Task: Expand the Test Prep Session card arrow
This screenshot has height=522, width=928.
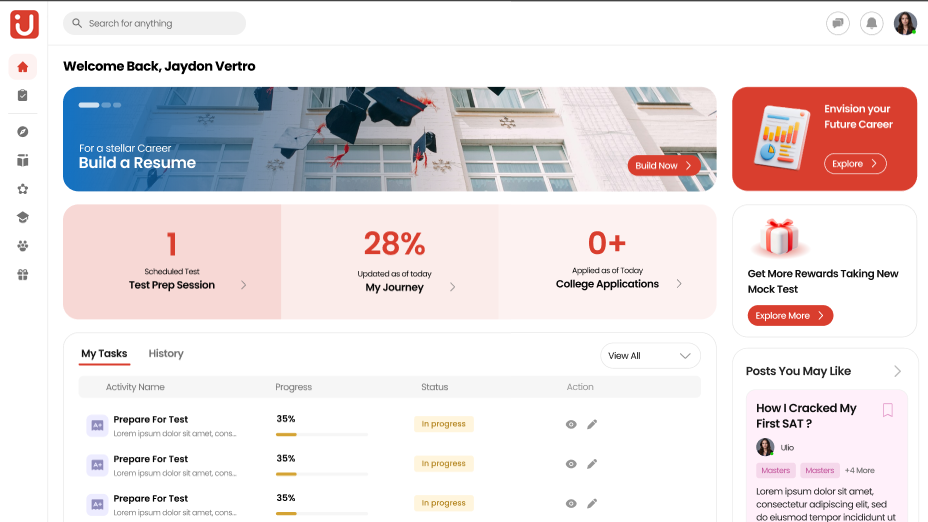Action: (243, 285)
